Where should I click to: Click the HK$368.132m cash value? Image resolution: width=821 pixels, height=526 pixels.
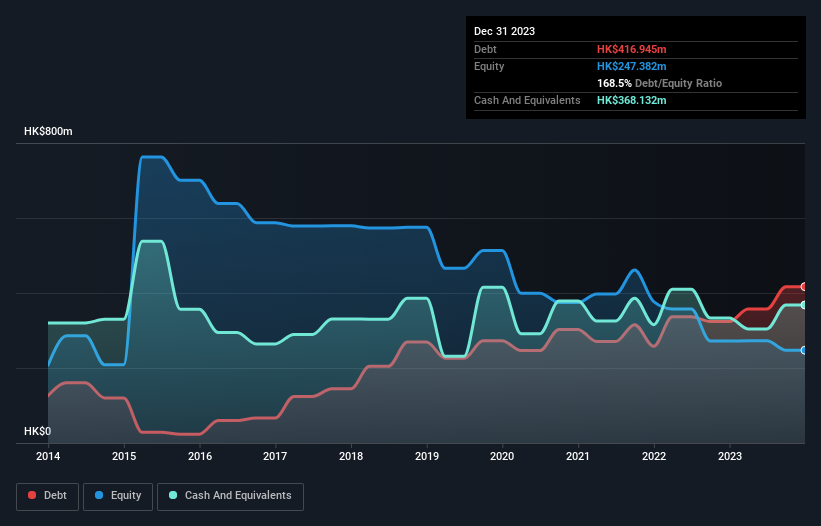point(631,100)
